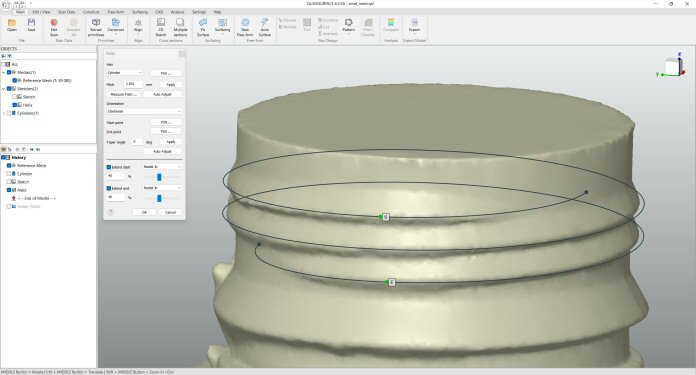
Task: Collapse the Meshes(1) tree node
Action: point(4,72)
